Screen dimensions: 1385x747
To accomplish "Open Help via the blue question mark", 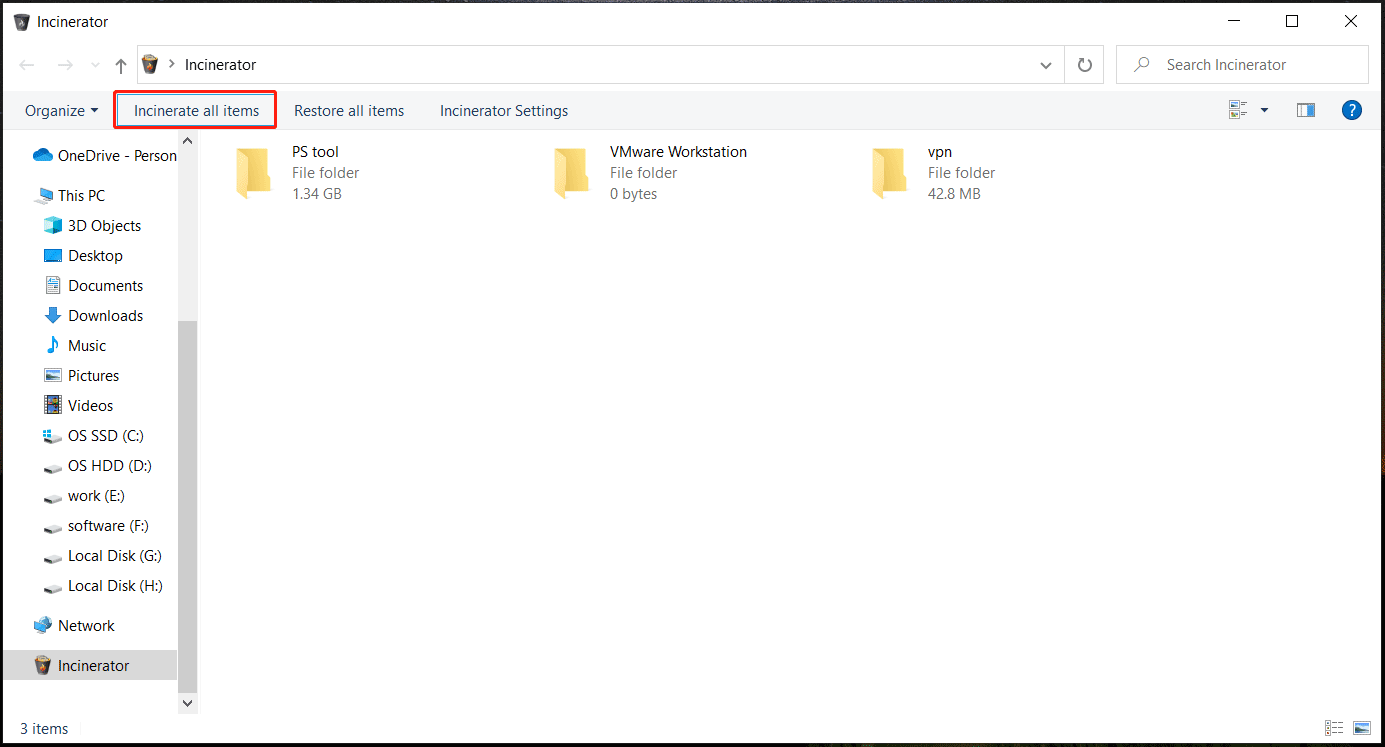I will click(1352, 111).
